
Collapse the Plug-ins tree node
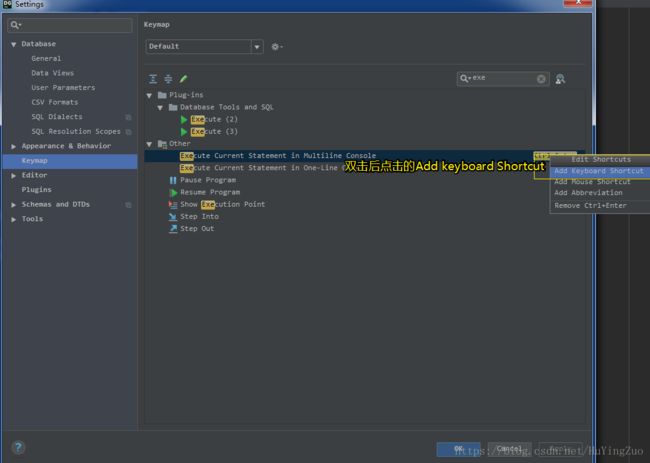click(150, 95)
